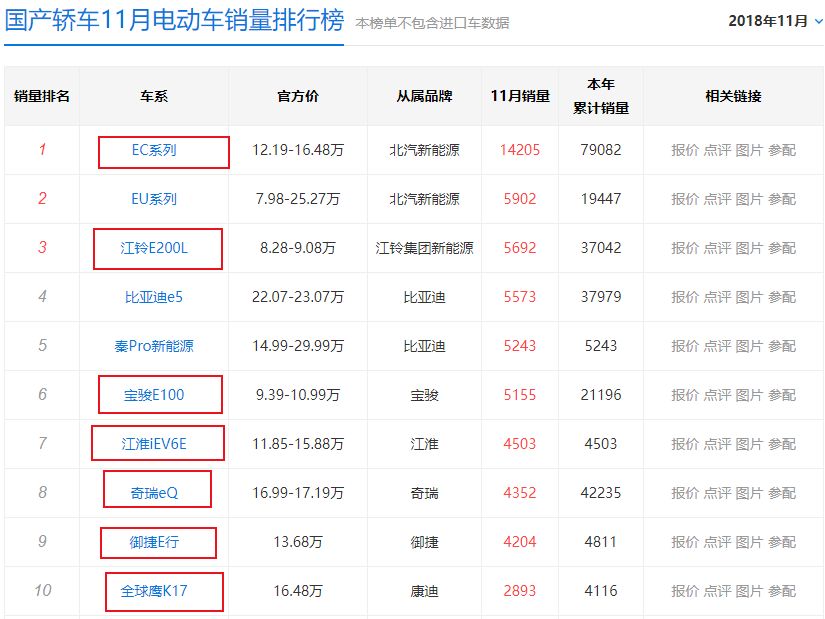Screen dimensions: 825x619
Task: Click 参配 in the 奇瑞eQ row
Action: tap(782, 493)
